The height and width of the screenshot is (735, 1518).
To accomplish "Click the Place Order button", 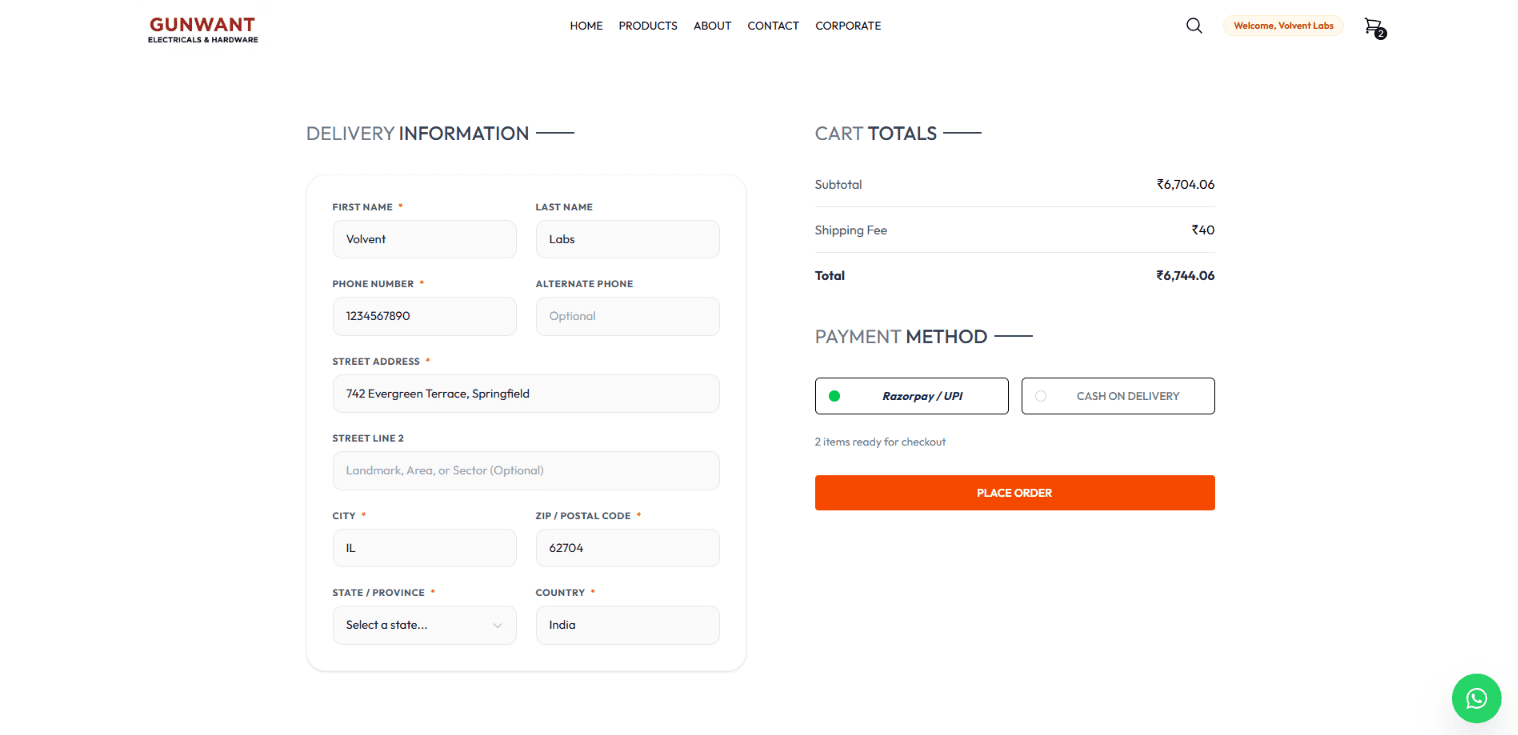I will coord(1015,493).
